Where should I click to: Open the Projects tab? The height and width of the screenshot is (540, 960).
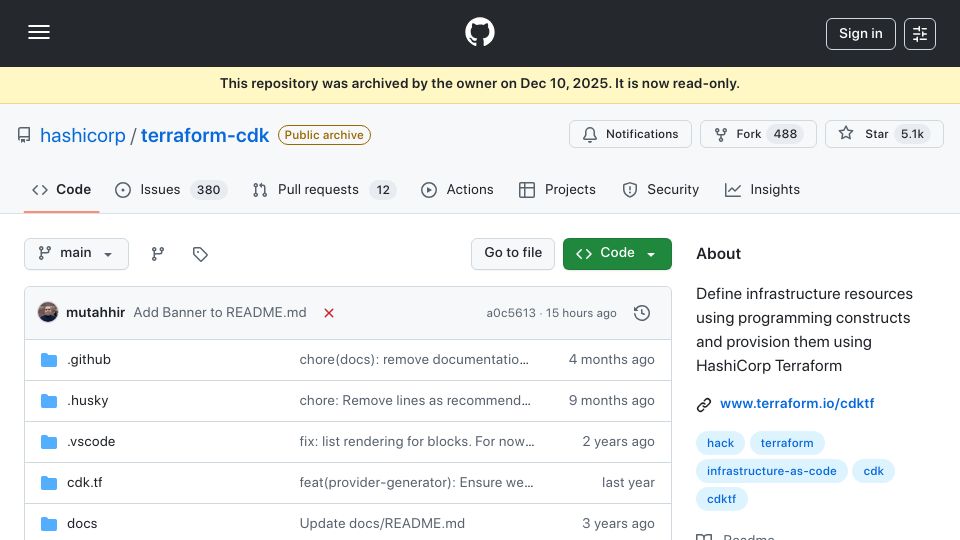557,190
